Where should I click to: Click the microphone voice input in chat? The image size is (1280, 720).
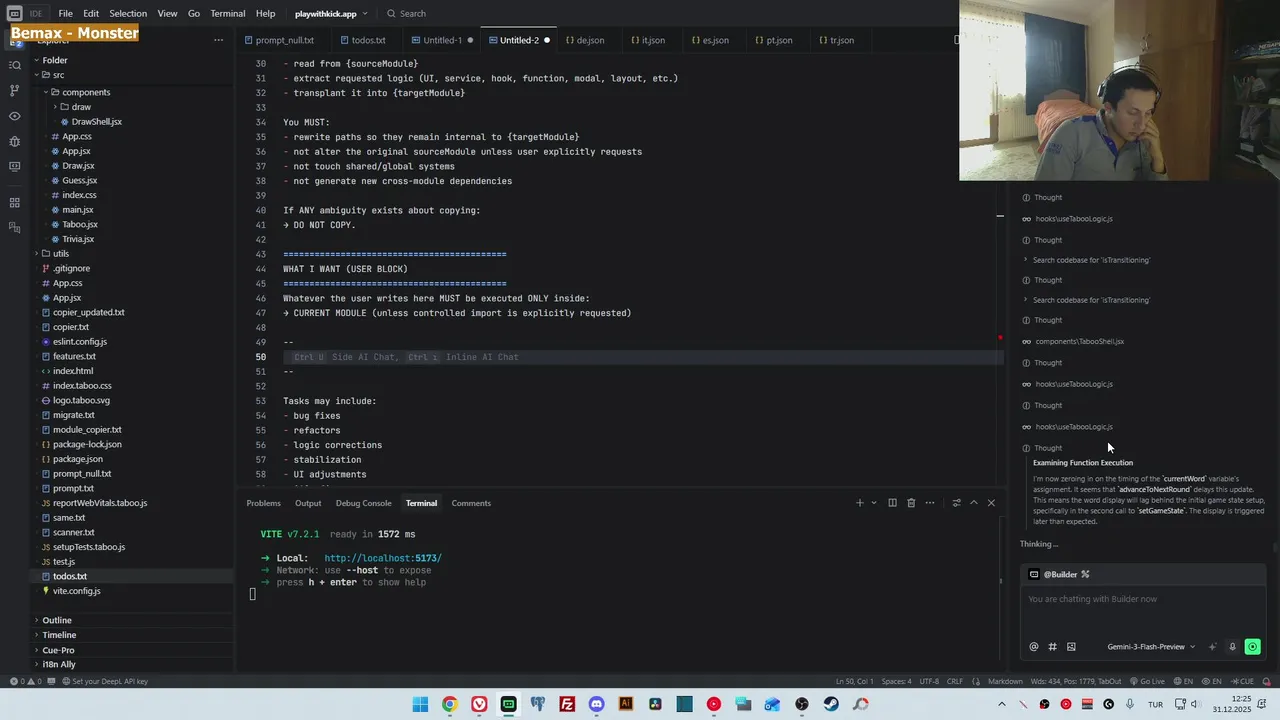tap(1232, 647)
